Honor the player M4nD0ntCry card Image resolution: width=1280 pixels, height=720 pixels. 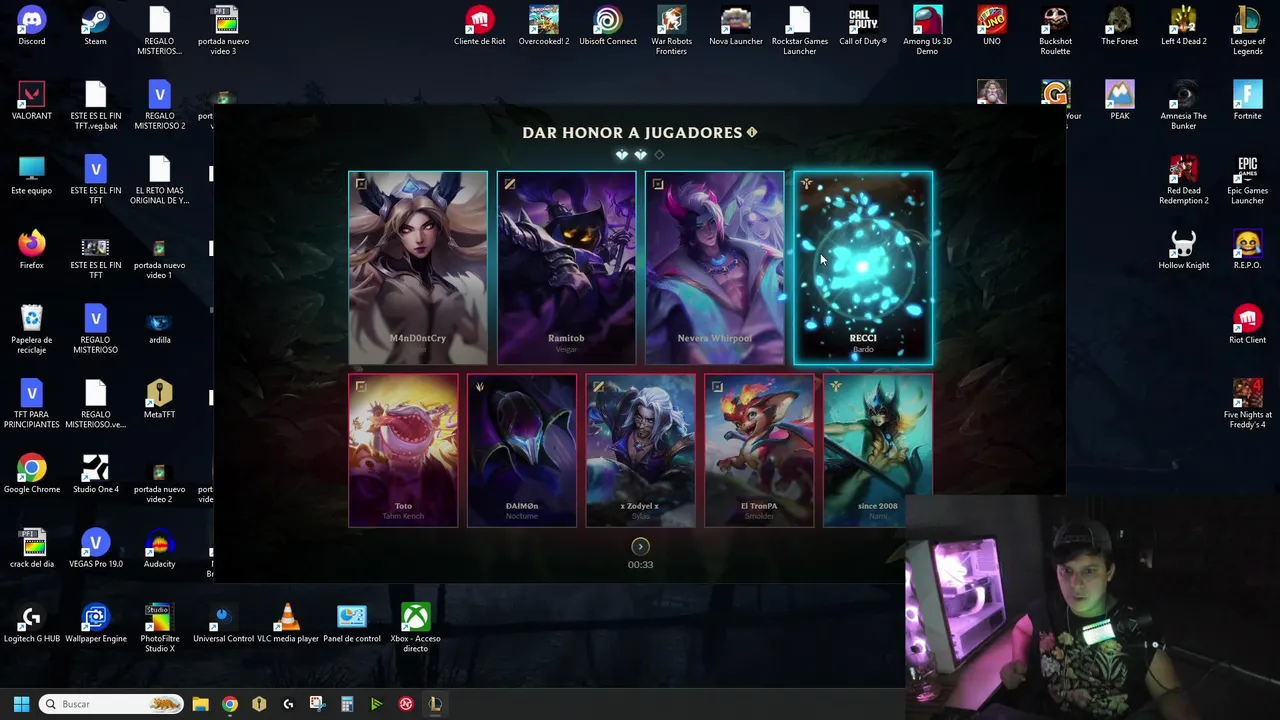click(418, 268)
